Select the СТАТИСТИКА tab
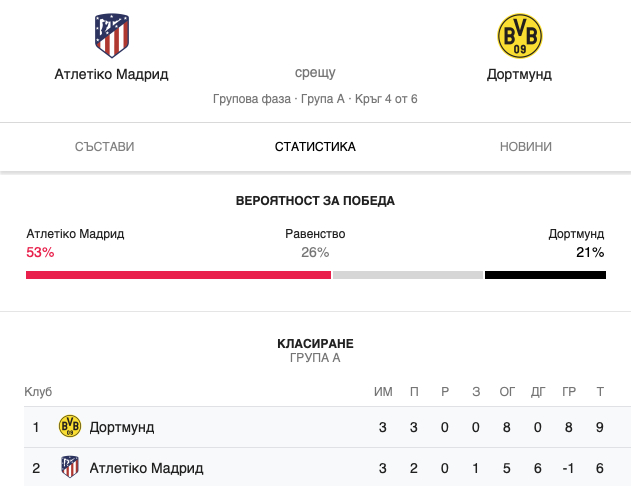This screenshot has width=631, height=486. pos(315,146)
